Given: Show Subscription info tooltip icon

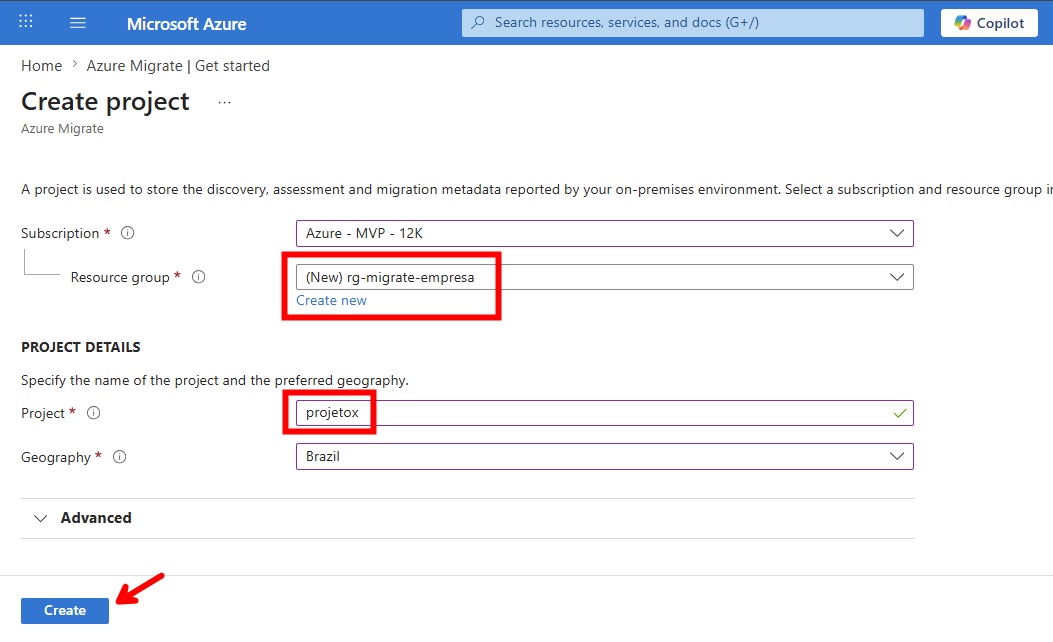Looking at the screenshot, I should tap(128, 233).
